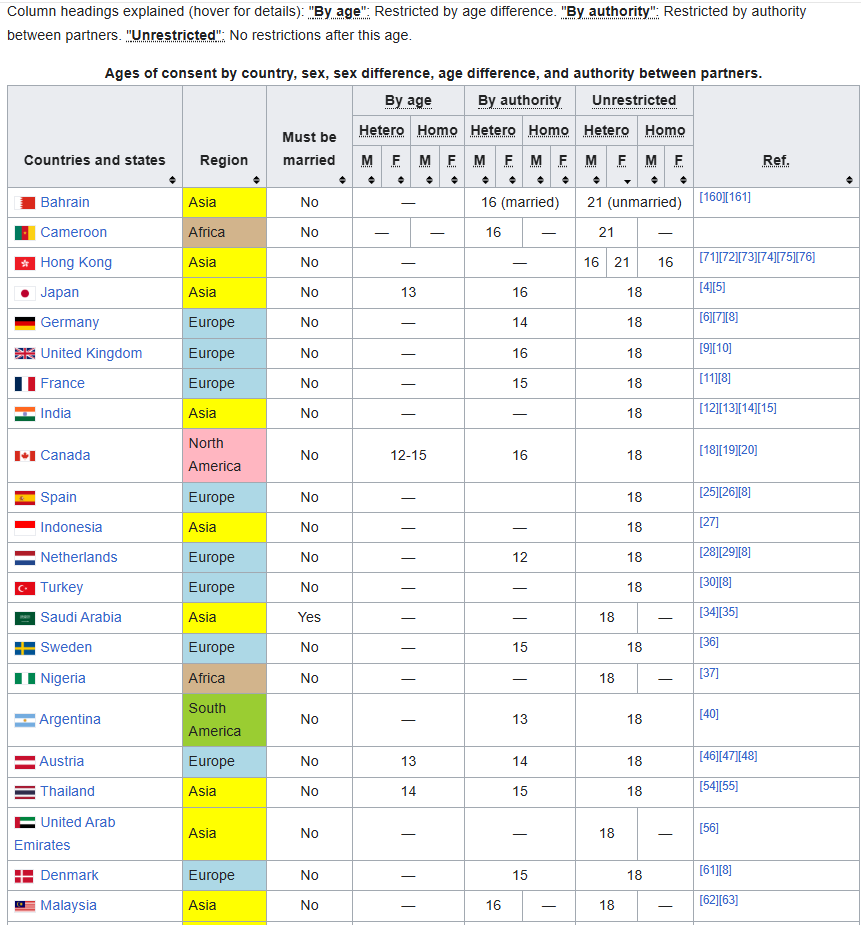Click the Canada flag icon
The width and height of the screenshot is (861, 925).
coord(25,456)
